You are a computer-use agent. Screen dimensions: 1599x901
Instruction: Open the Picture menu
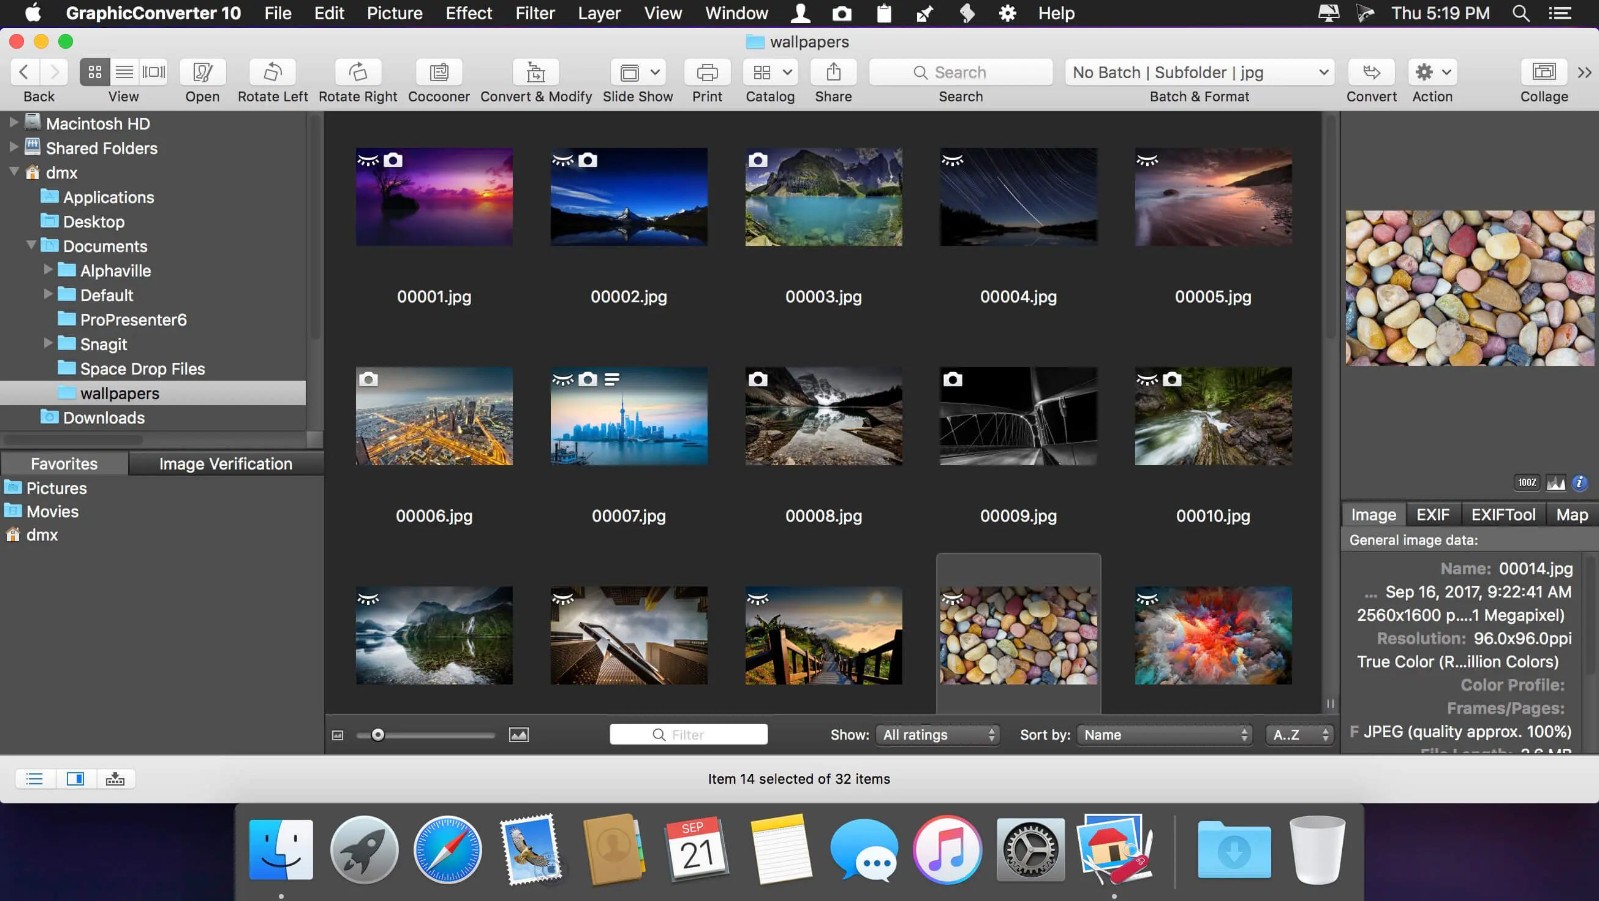point(395,13)
